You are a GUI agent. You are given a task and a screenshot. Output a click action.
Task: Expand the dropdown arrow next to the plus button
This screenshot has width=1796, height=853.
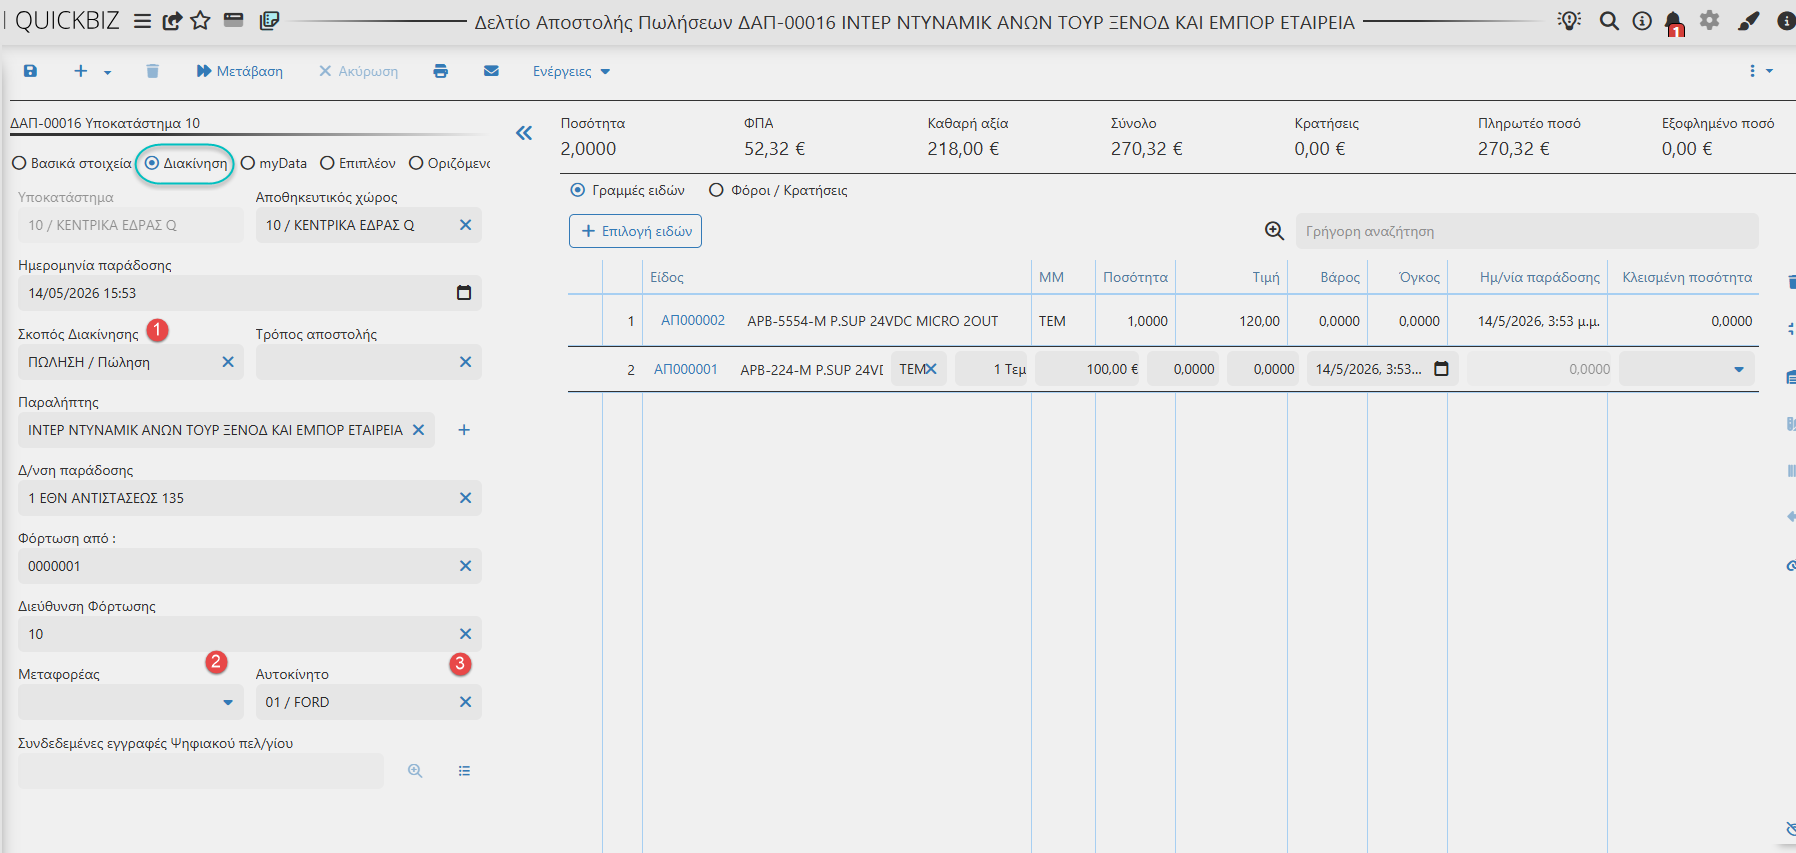pyautogui.click(x=107, y=72)
